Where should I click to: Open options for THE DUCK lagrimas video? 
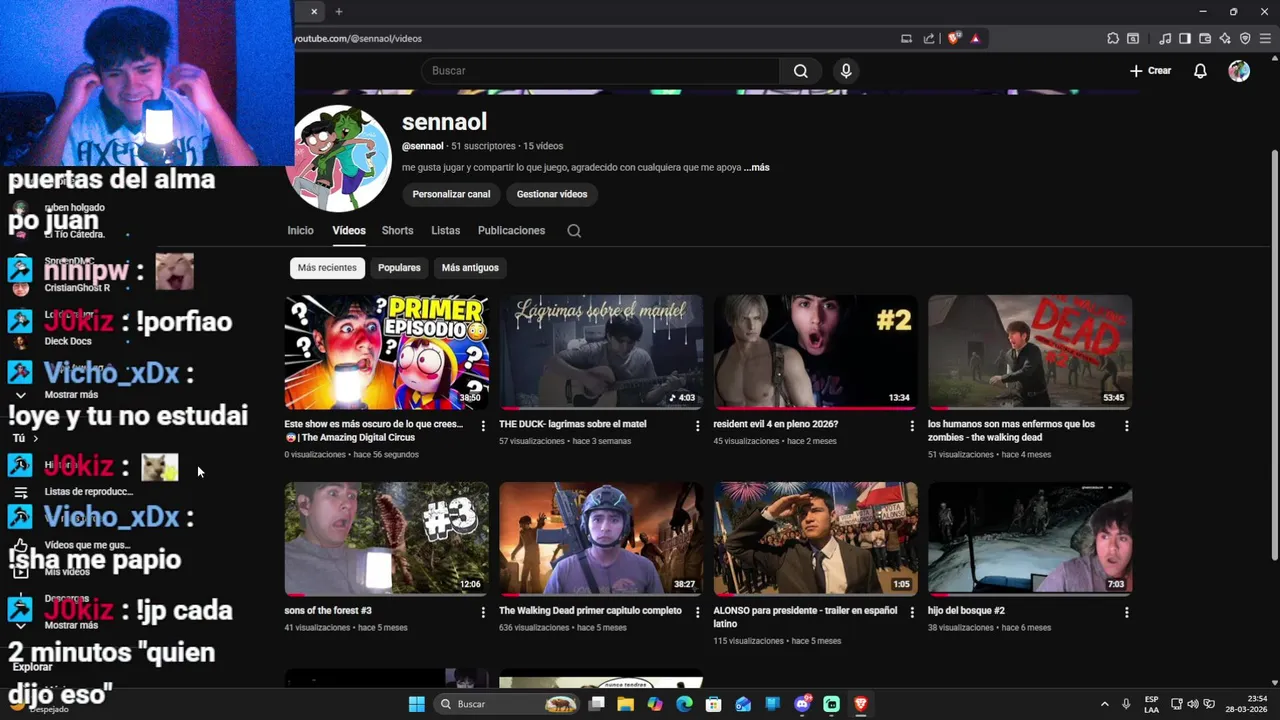click(698, 426)
